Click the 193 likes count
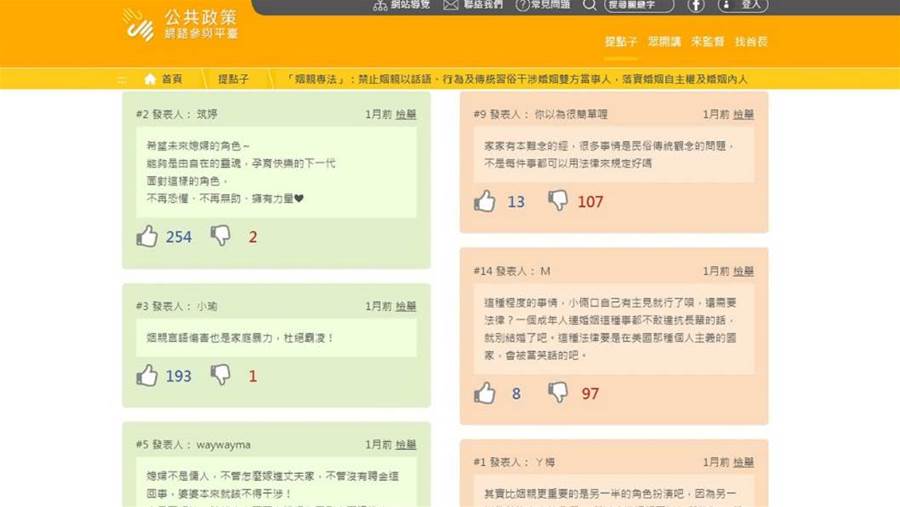 (179, 376)
